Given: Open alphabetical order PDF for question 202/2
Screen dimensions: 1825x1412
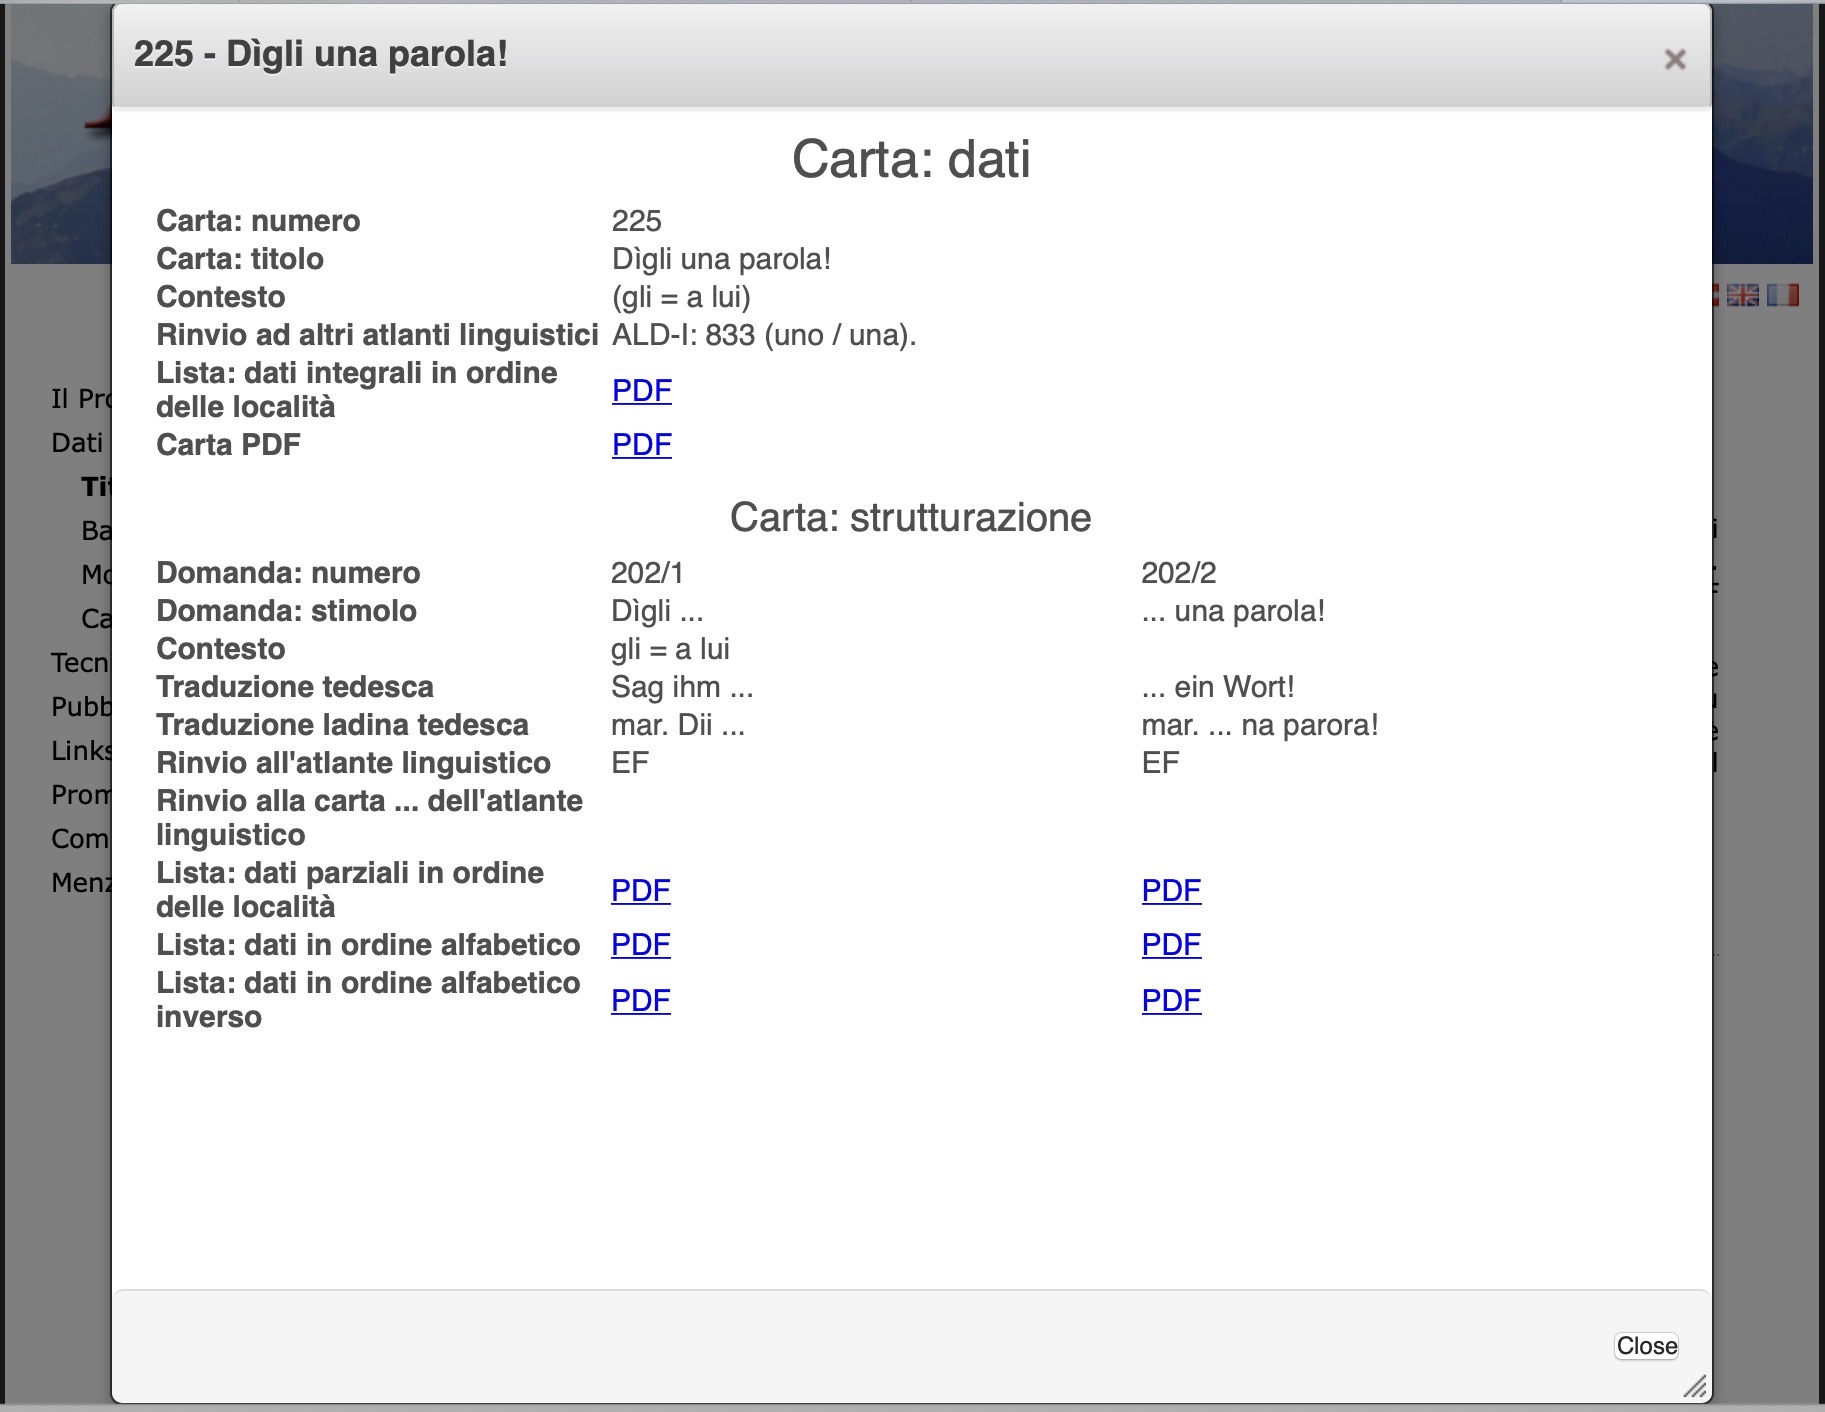Looking at the screenshot, I should tap(1171, 944).
